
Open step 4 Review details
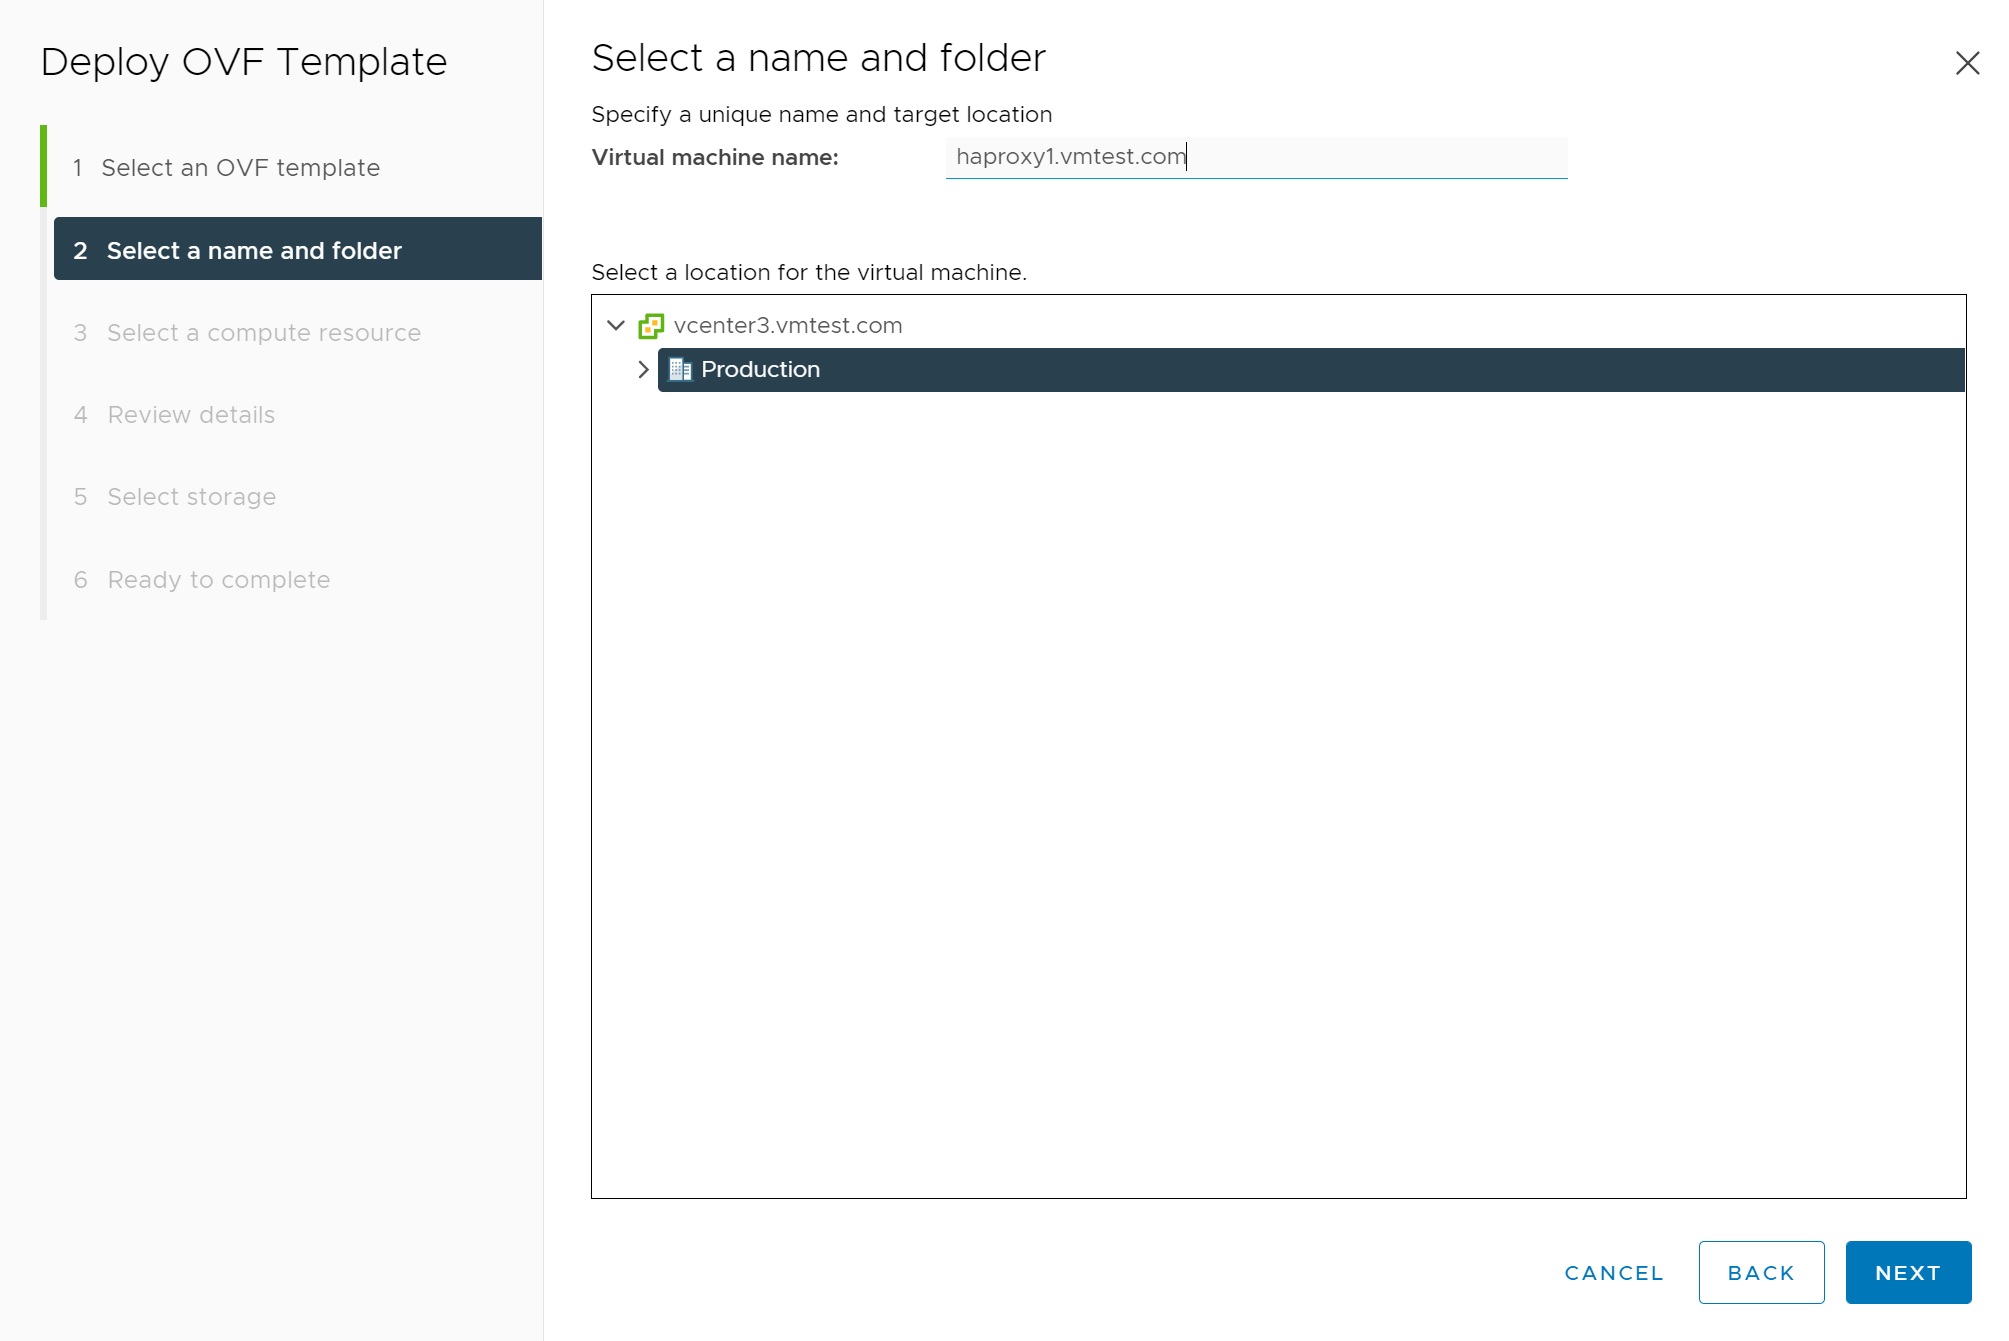(x=191, y=415)
